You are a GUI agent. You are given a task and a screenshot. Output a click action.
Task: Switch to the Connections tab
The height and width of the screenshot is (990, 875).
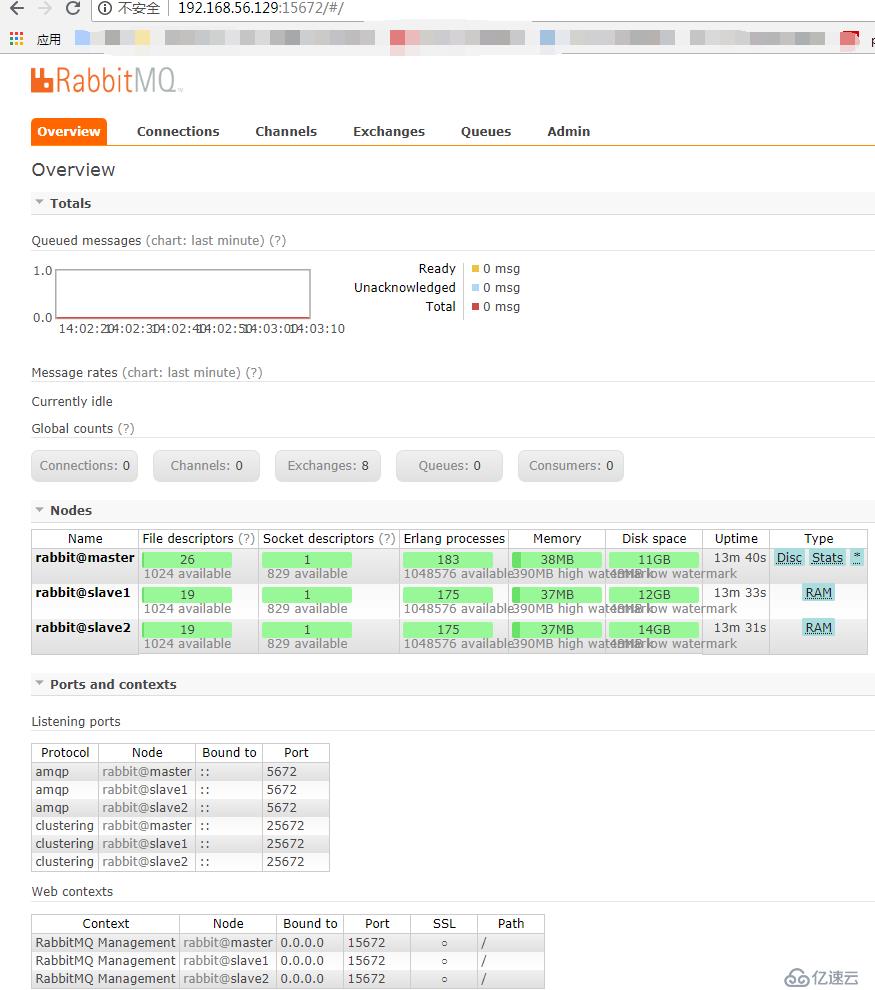click(178, 131)
